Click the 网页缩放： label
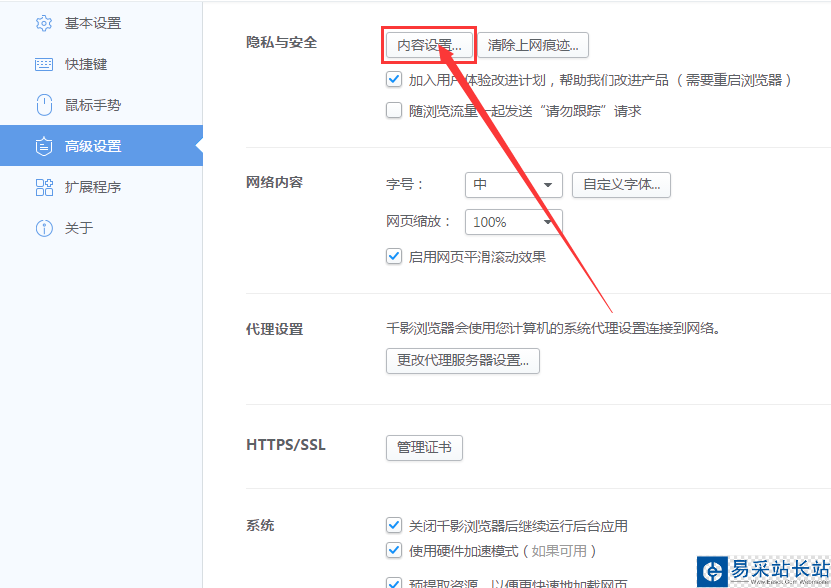Screen dimensions: 831x588 click(418, 222)
